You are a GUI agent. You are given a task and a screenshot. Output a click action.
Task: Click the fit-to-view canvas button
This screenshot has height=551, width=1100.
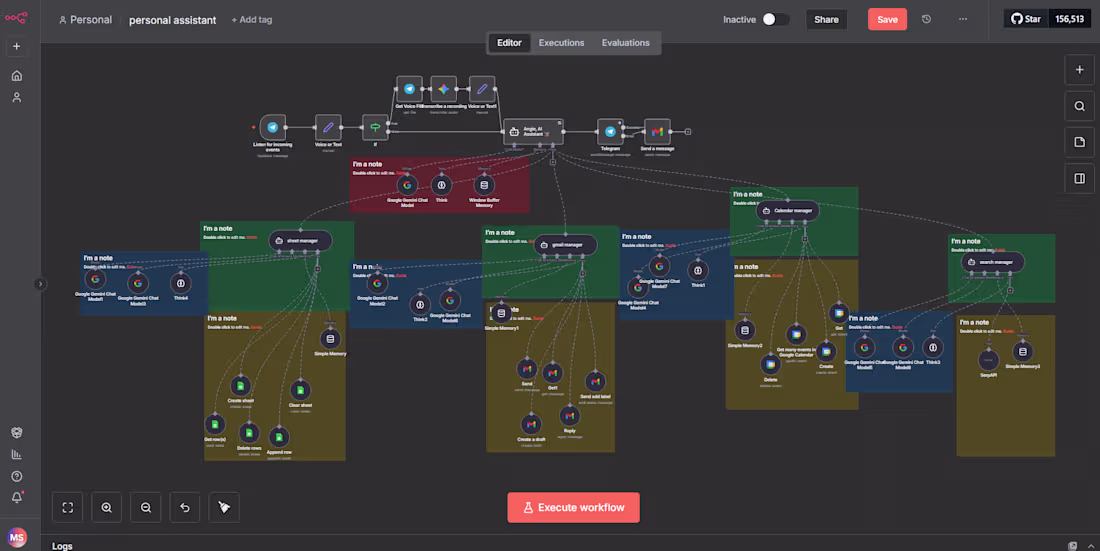click(x=67, y=507)
